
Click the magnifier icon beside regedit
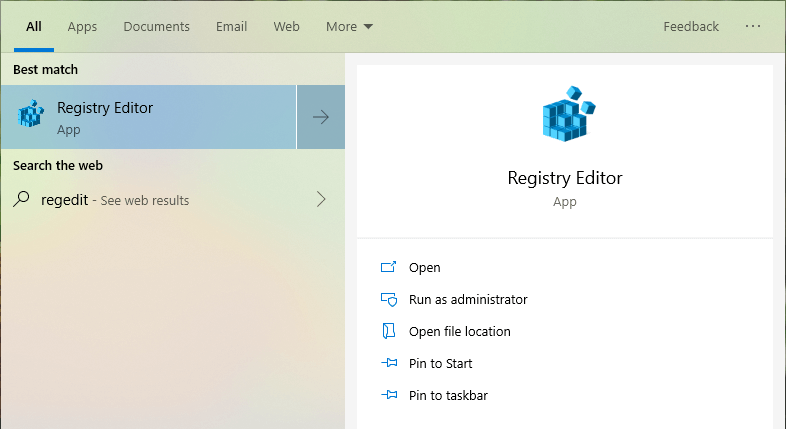(x=21, y=199)
